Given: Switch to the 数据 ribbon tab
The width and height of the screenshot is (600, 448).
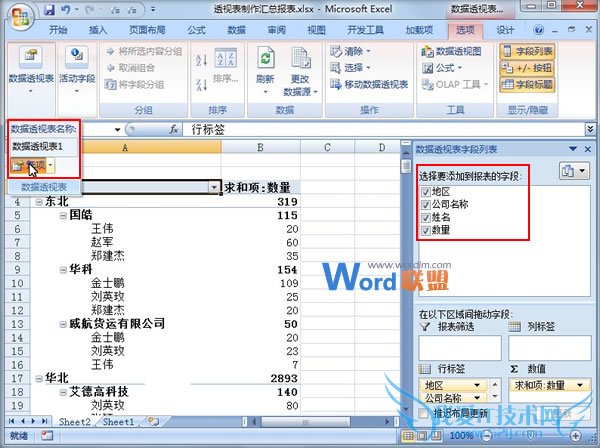Looking at the screenshot, I should coord(236,30).
